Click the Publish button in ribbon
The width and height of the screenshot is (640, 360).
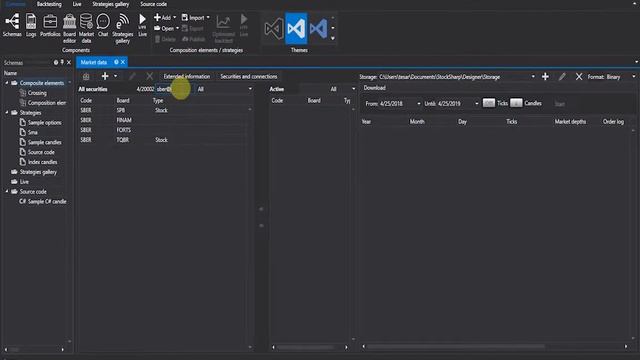pos(193,39)
